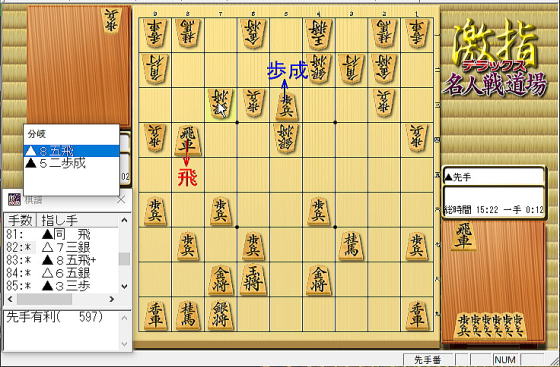Viewport: 560px width, 367px height.
Task: Click the captured pawns in sente's hand
Action: point(490,326)
